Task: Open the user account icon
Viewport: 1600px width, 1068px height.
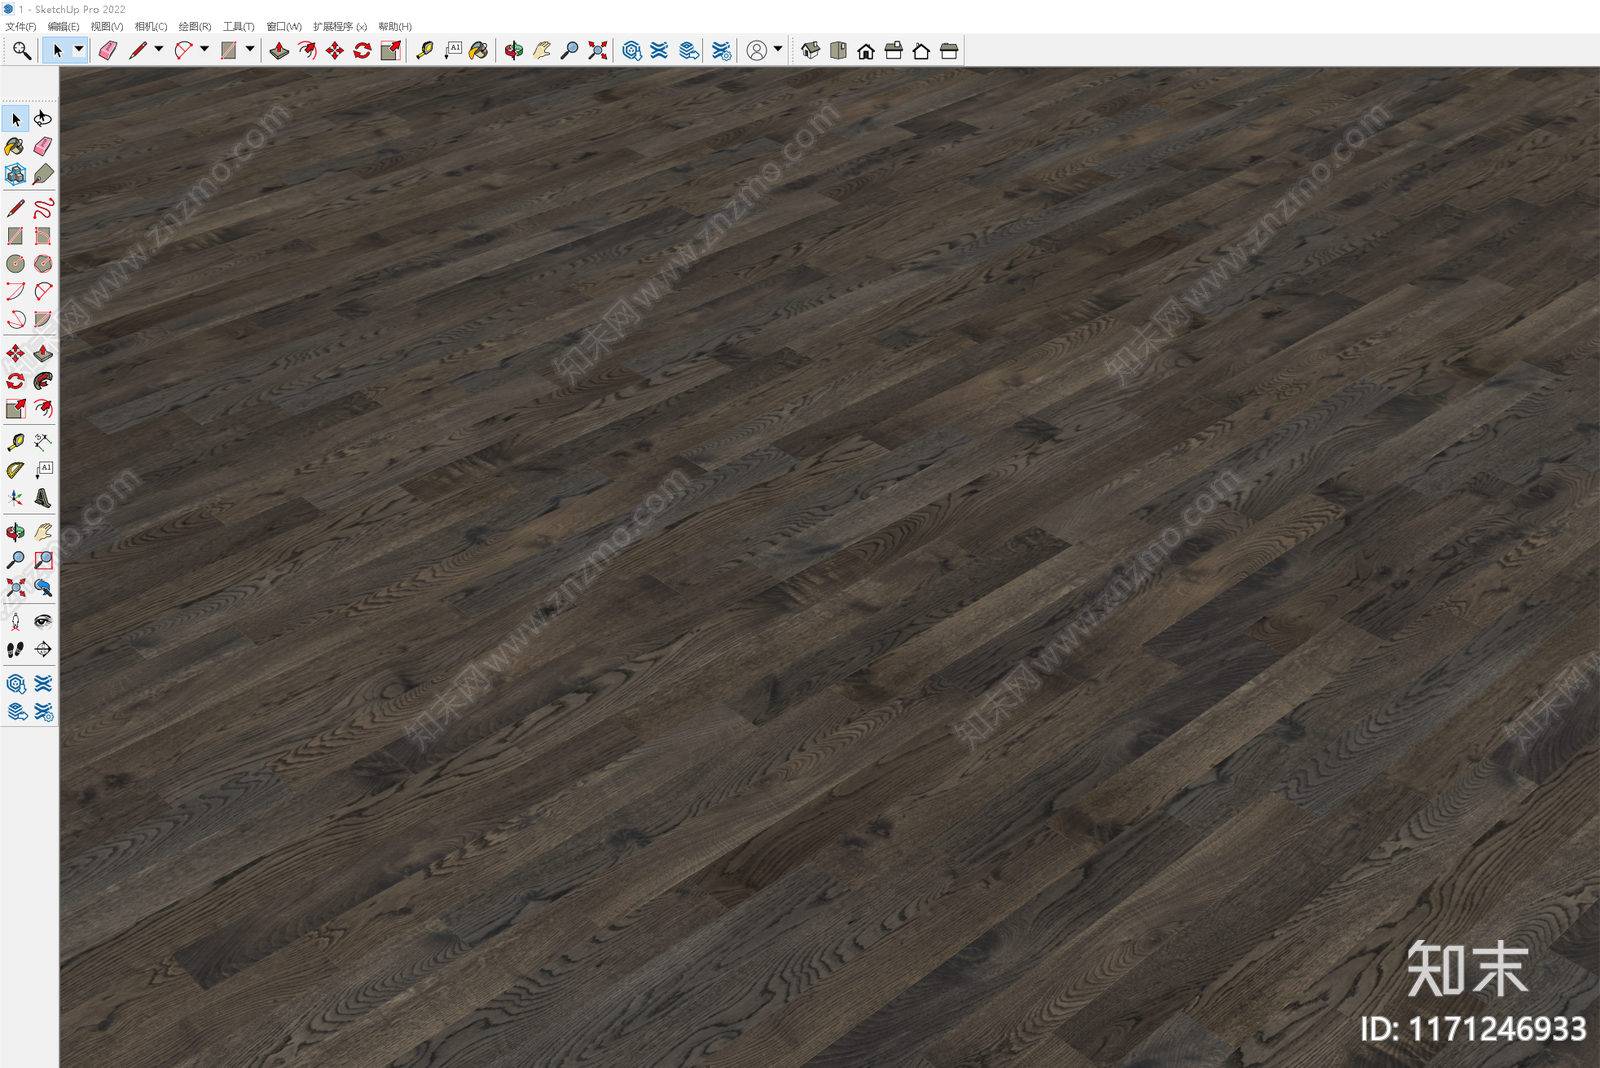Action: pyautogui.click(x=757, y=50)
